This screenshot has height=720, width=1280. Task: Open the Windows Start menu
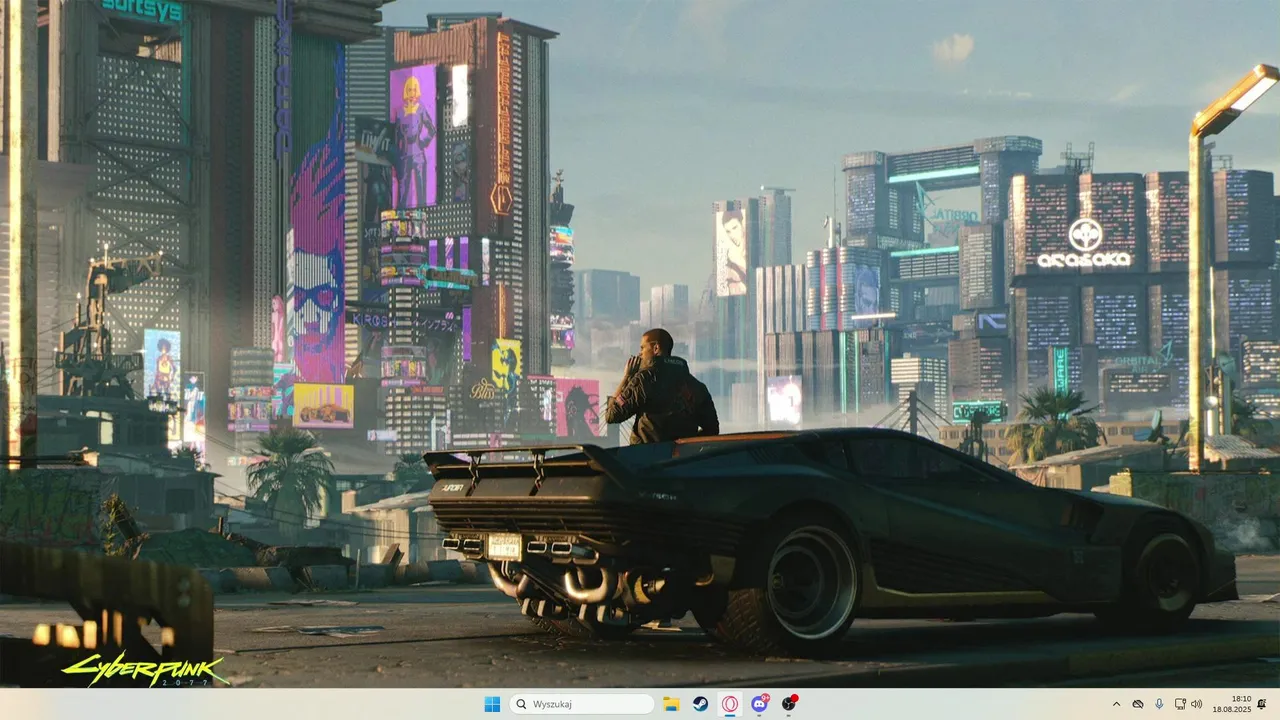(492, 704)
